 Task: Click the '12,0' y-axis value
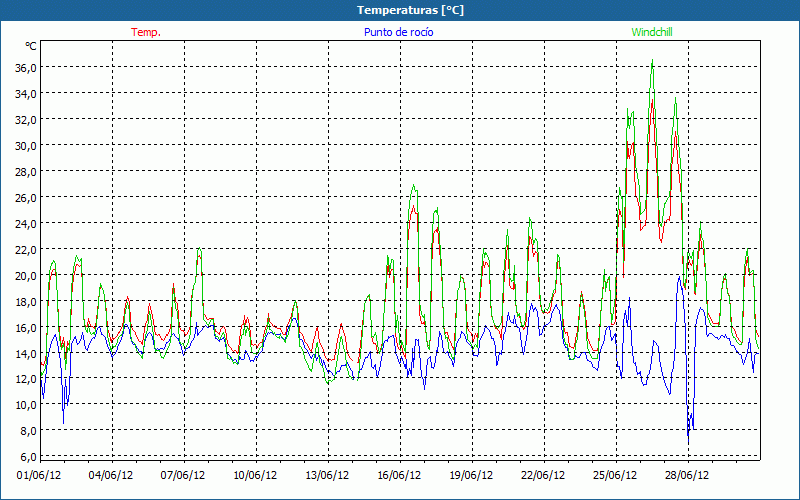[x=27, y=379]
